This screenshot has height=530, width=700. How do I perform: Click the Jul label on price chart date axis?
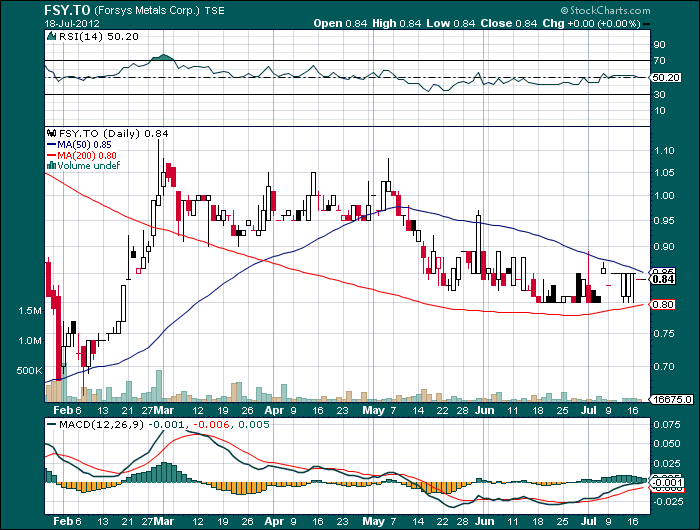589,410
